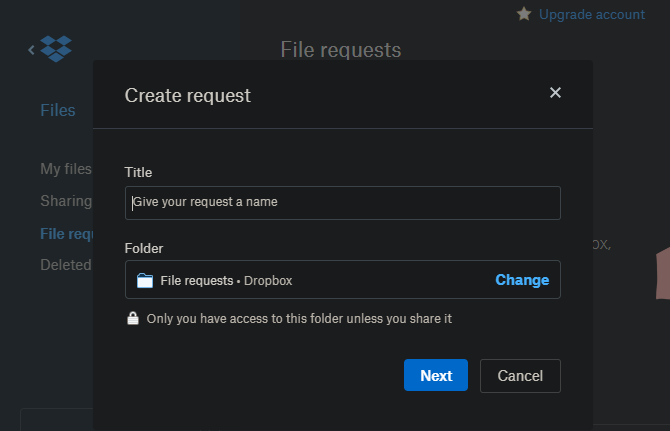Viewport: 670px width, 431px height.
Task: Close the Create request dialog
Action: pyautogui.click(x=555, y=93)
